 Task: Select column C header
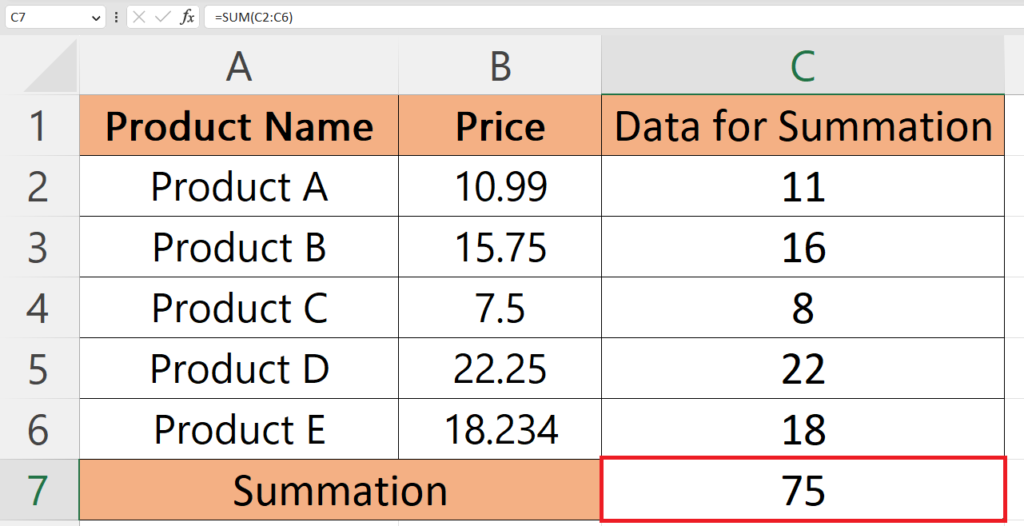point(803,66)
